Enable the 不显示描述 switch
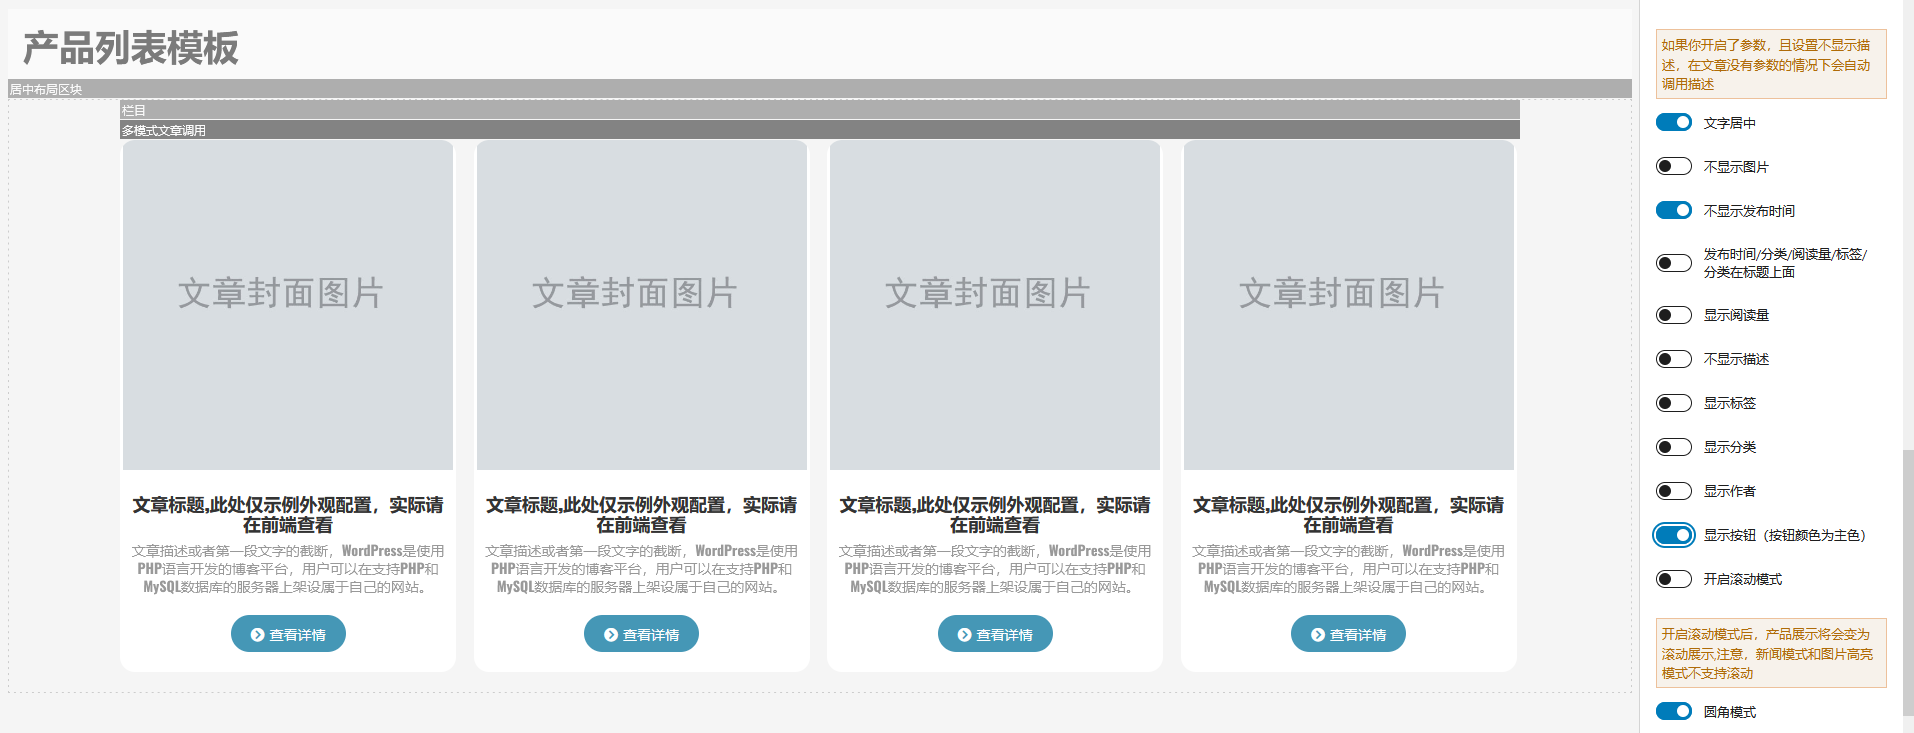1914x733 pixels. tap(1673, 359)
